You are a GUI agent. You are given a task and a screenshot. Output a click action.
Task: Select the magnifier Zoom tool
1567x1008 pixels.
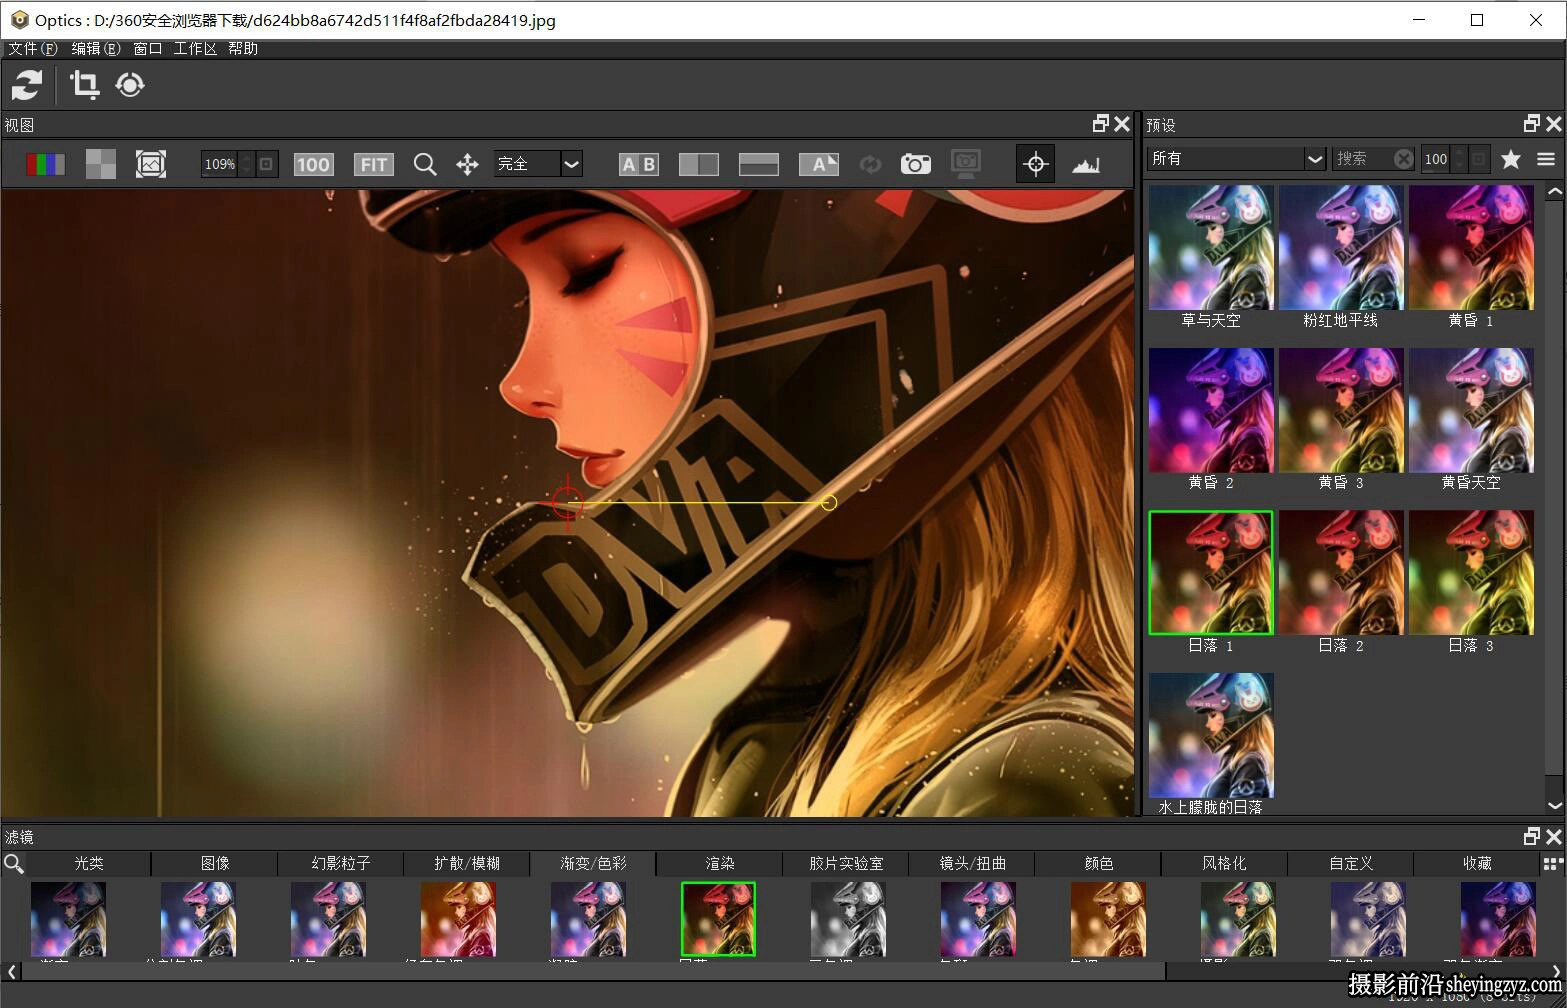[x=425, y=164]
